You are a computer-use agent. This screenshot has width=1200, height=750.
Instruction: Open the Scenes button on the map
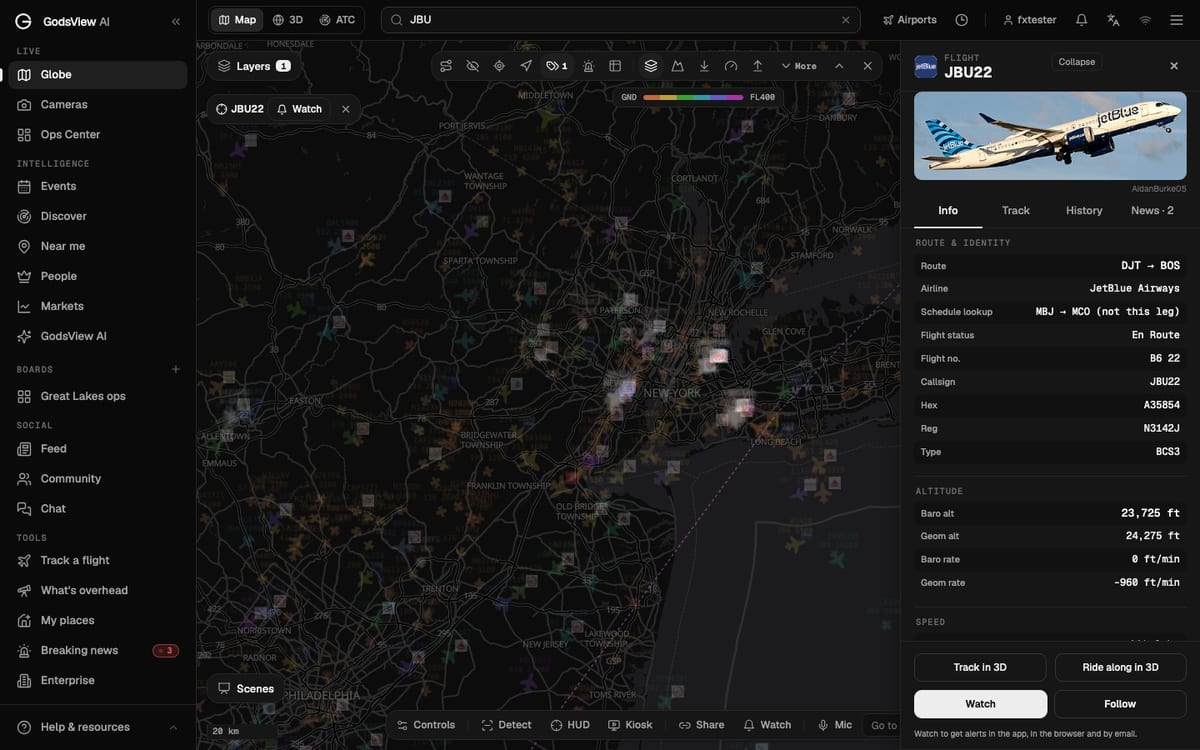pos(246,688)
